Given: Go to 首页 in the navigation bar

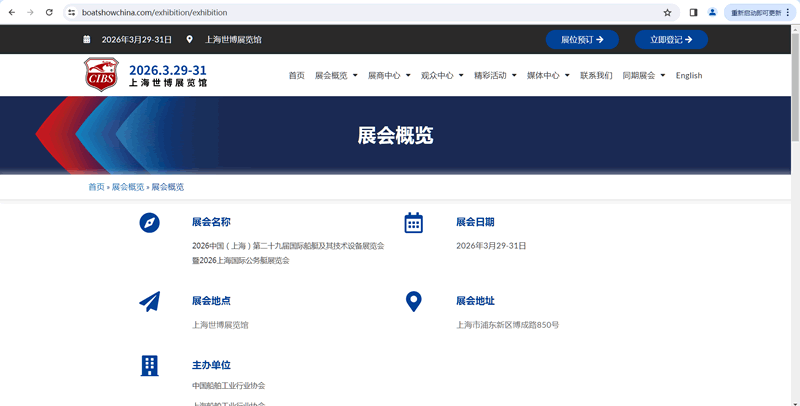Looking at the screenshot, I should (296, 75).
